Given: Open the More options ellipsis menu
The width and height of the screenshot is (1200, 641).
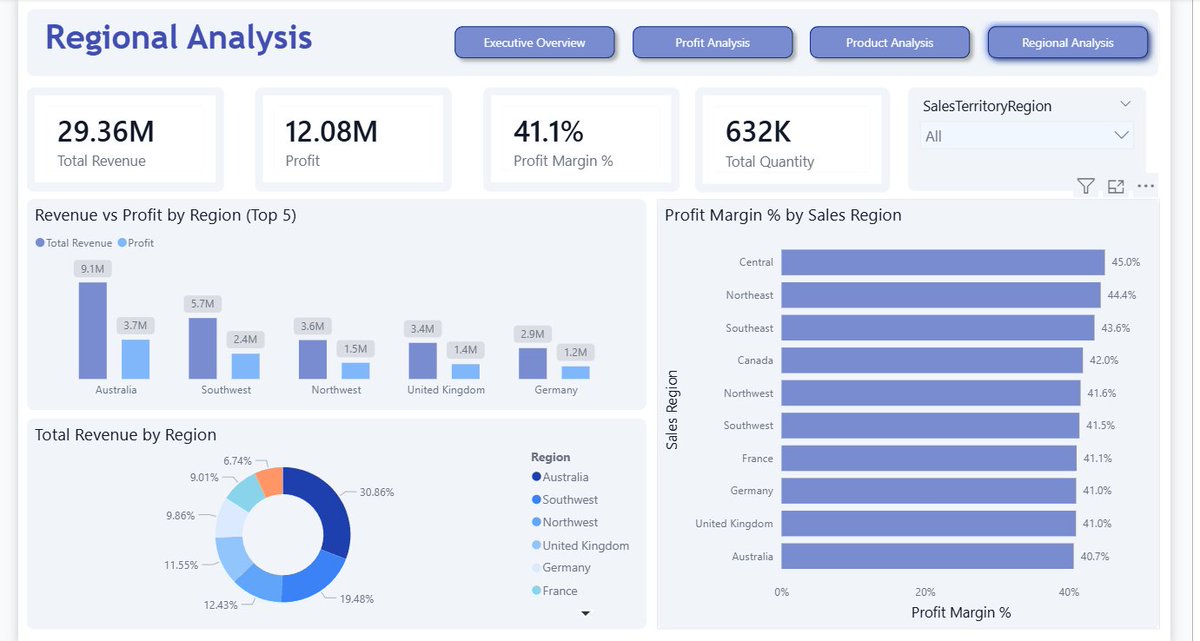Looking at the screenshot, I should (x=1146, y=186).
